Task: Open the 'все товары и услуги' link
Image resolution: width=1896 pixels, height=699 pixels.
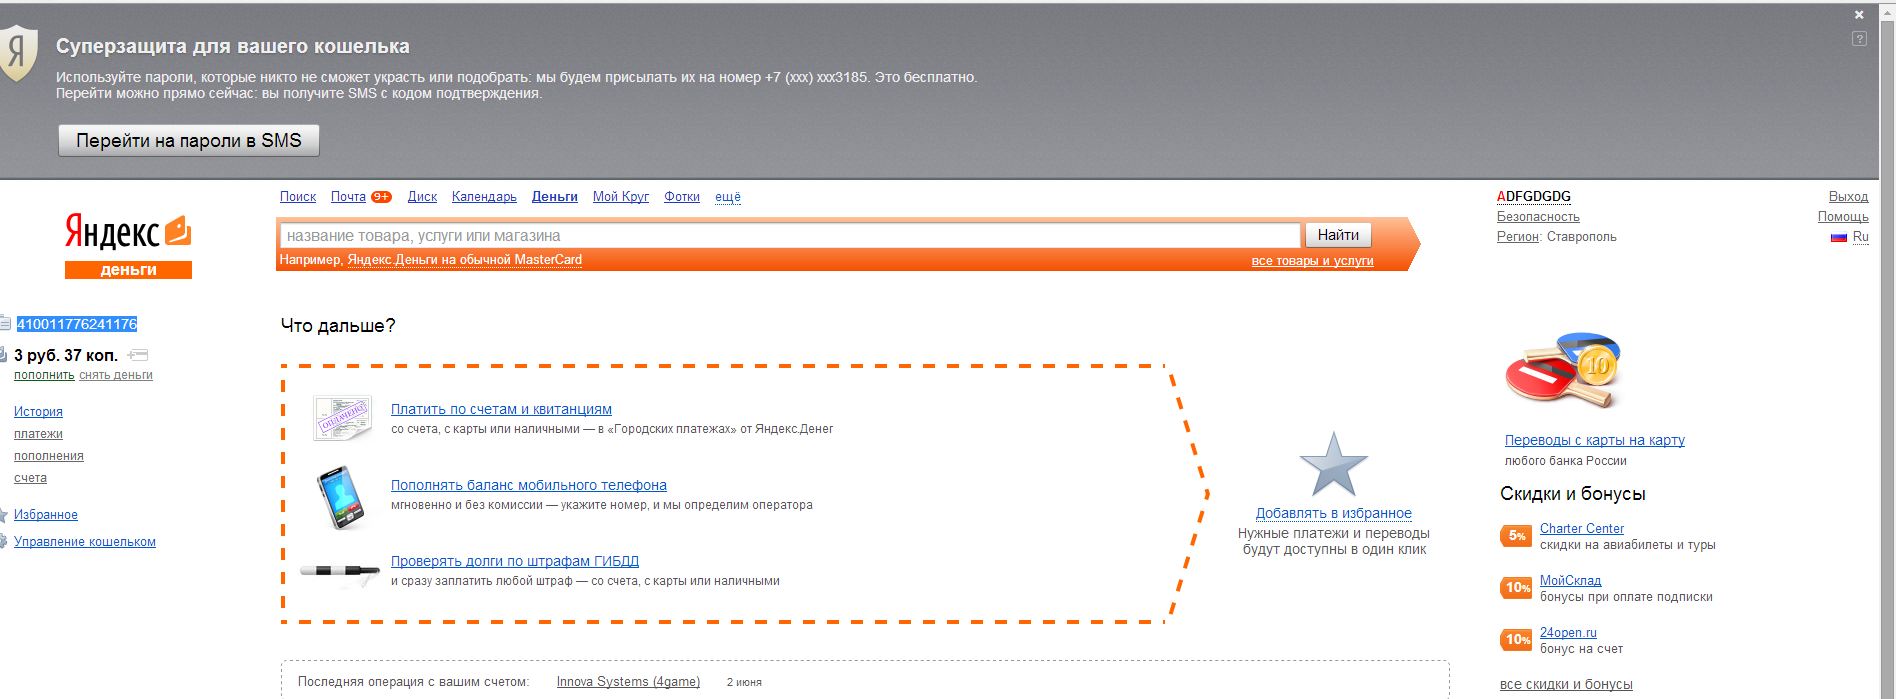Action: point(1312,261)
